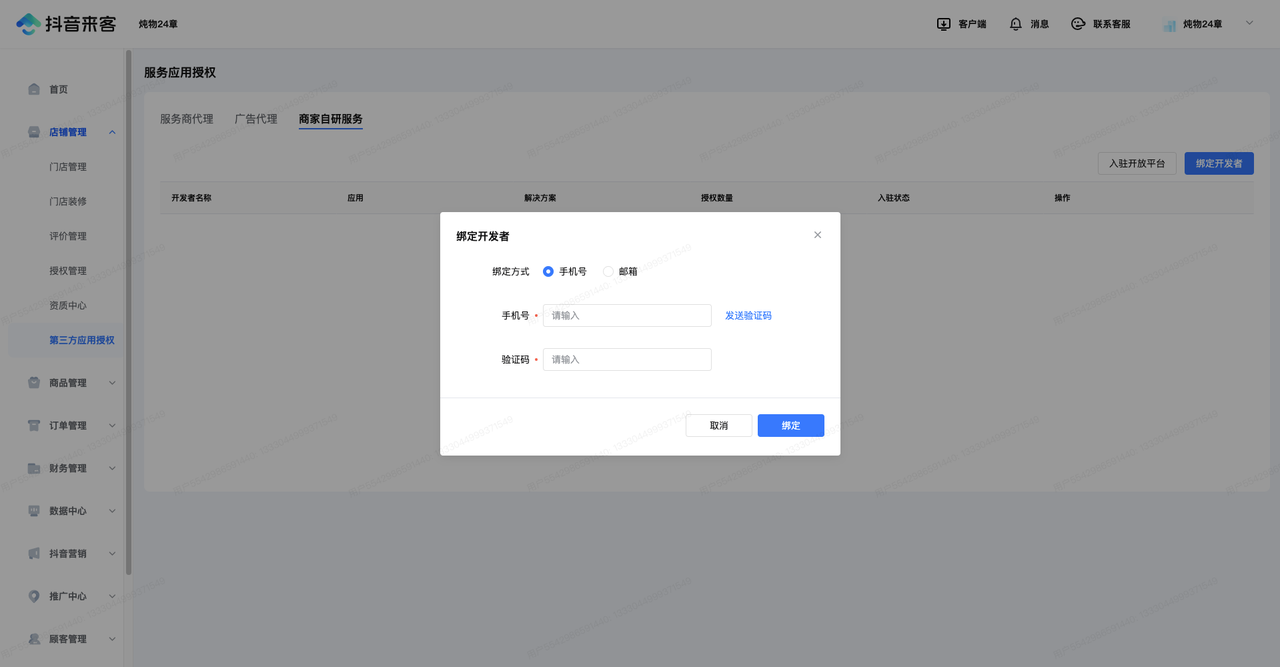
Task: Click the 验证码 input field
Action: tap(627, 359)
